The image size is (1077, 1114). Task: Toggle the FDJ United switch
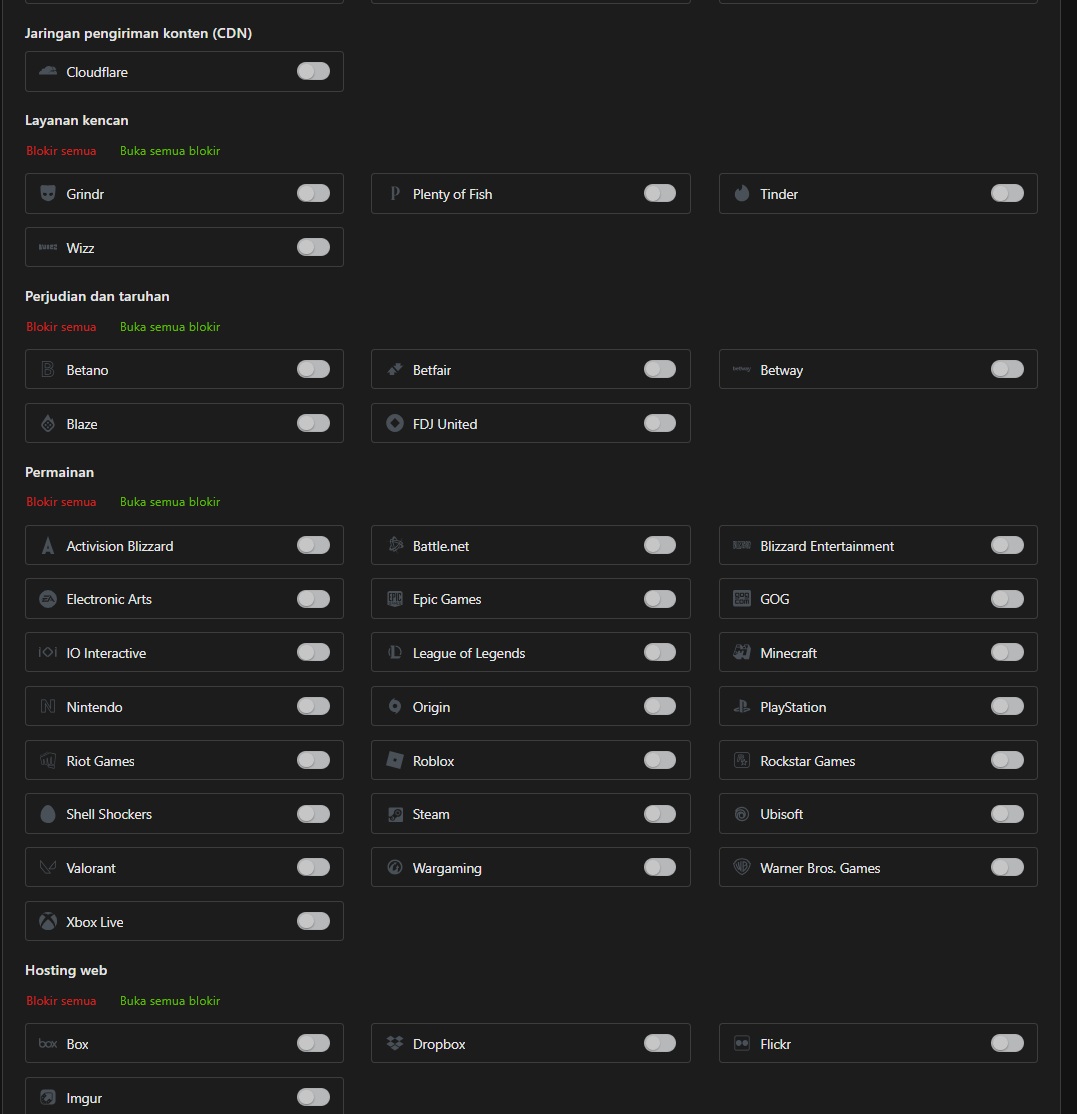[x=660, y=423]
